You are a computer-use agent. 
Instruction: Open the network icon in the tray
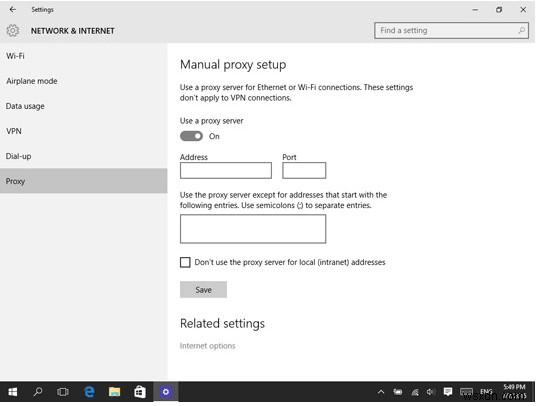pos(415,392)
